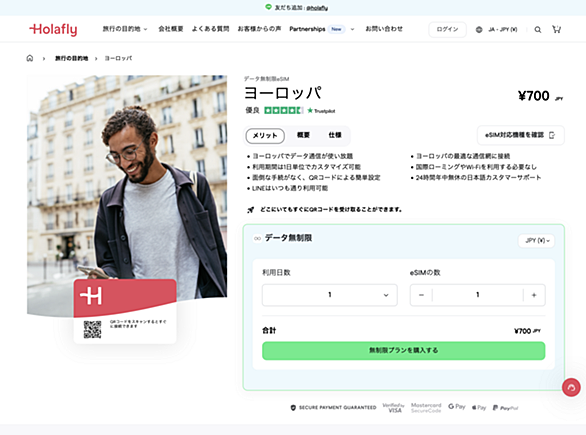586x435 pixels.
Task: Expand the 旅行の目的地 navigation menu
Action: click(125, 29)
